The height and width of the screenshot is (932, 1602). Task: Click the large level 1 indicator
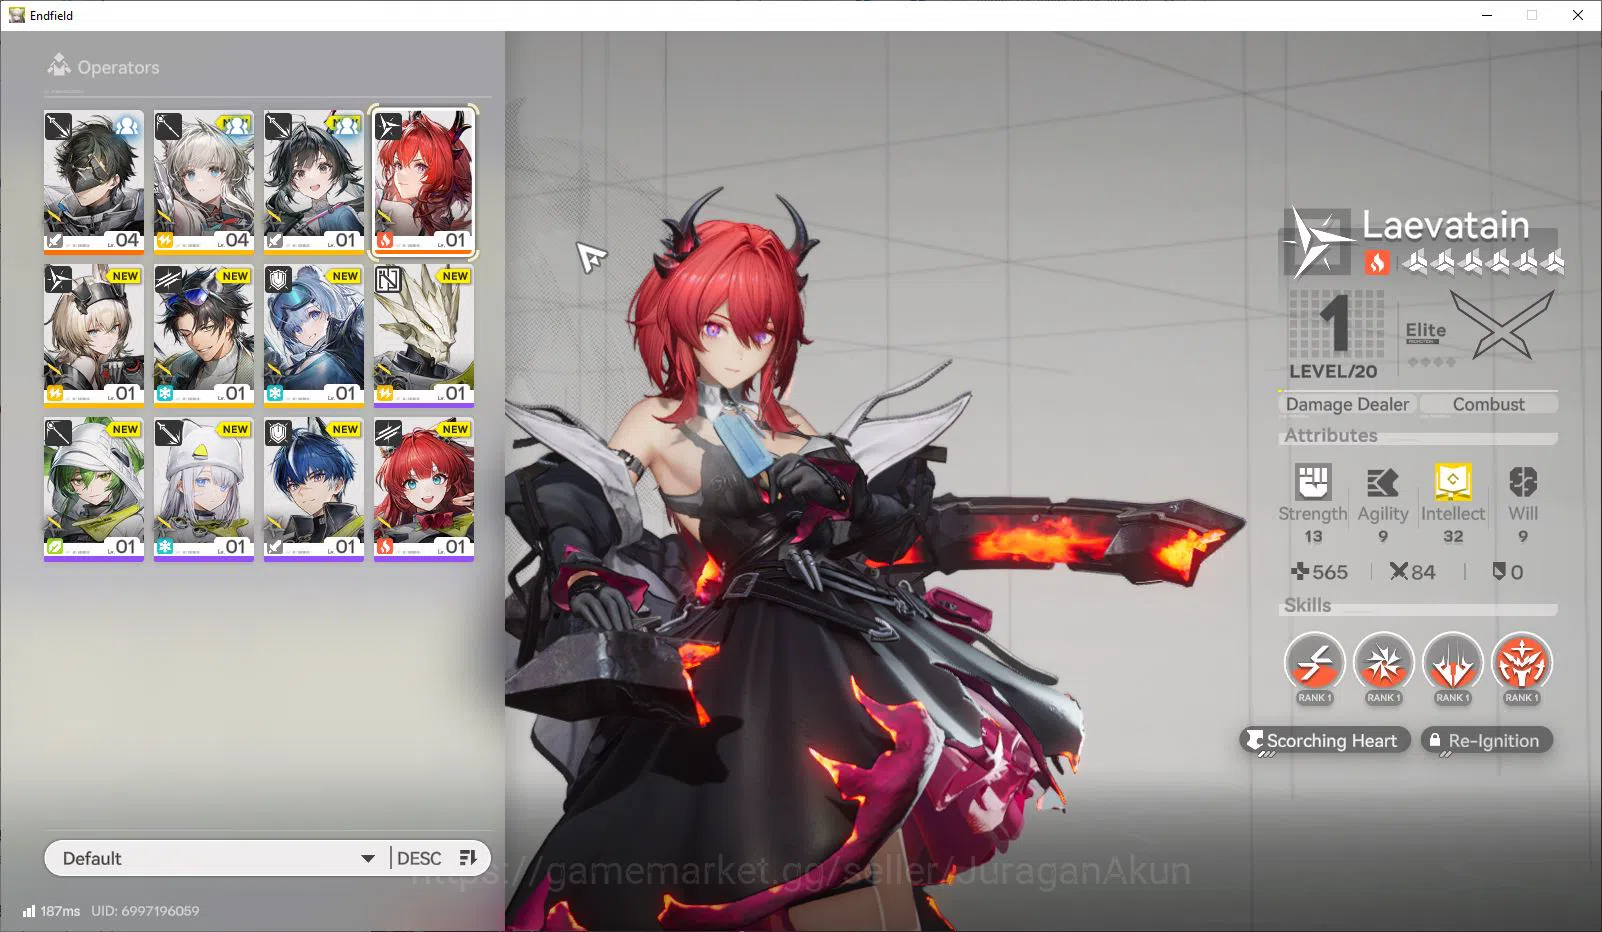point(1335,324)
